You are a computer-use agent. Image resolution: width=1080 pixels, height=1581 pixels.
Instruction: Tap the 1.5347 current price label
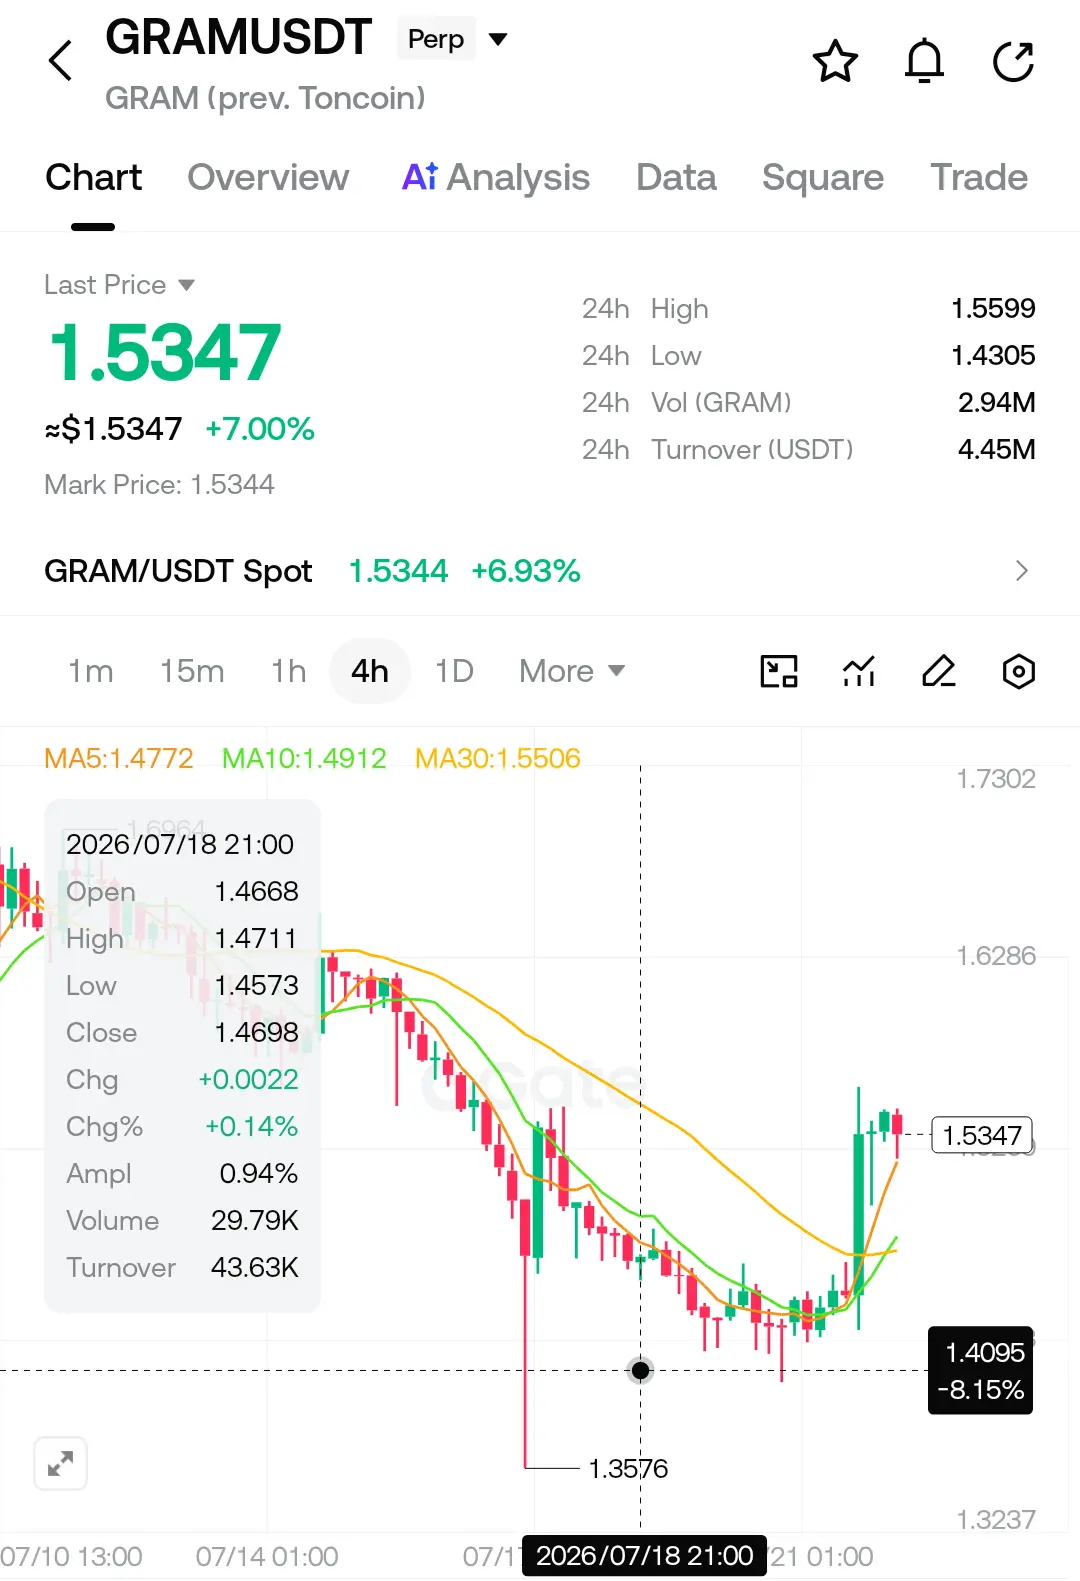click(x=982, y=1135)
